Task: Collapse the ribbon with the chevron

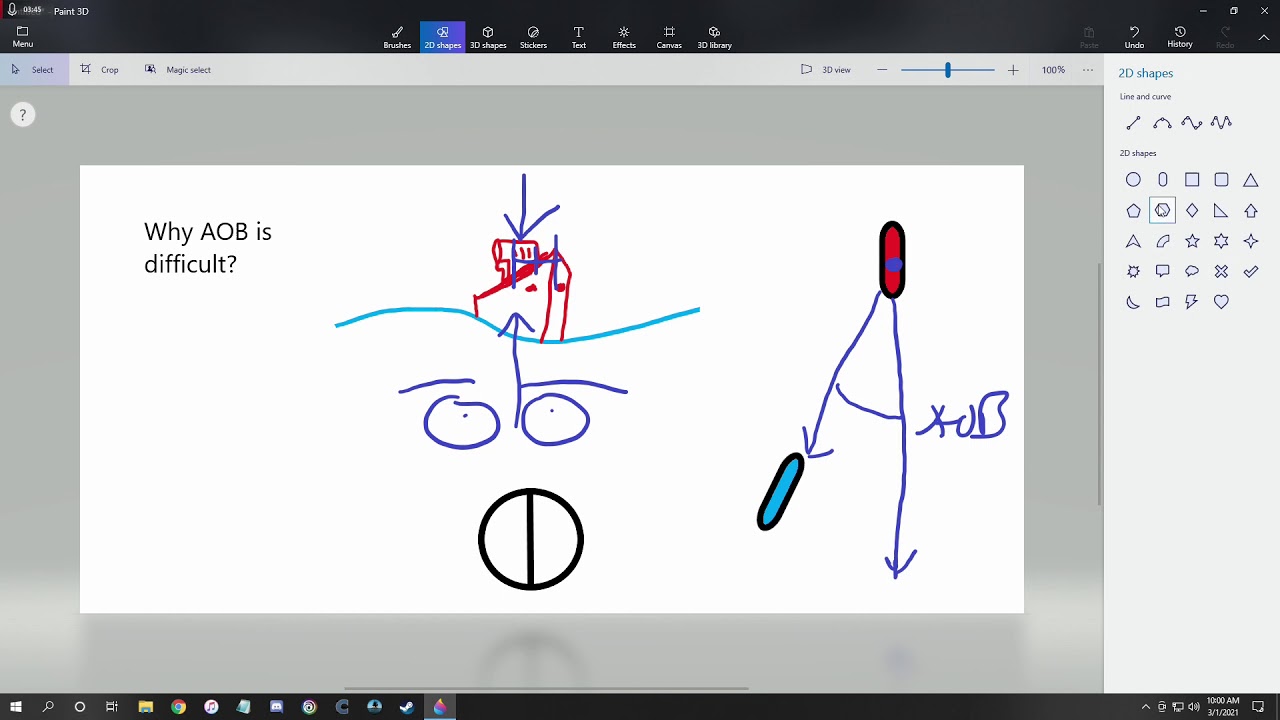Action: (x=1264, y=37)
